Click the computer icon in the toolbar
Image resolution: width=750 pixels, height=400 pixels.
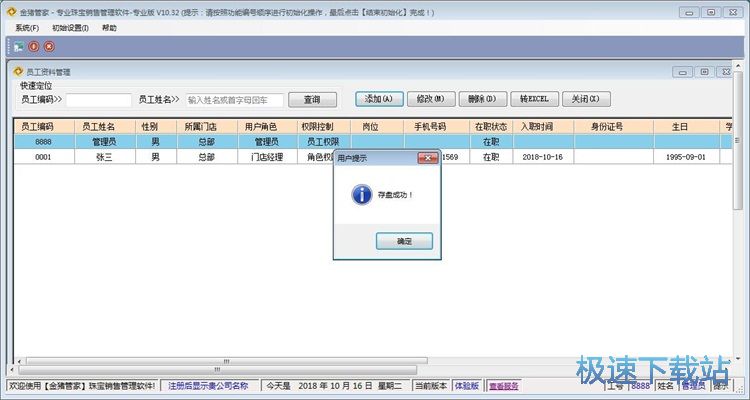point(19,47)
